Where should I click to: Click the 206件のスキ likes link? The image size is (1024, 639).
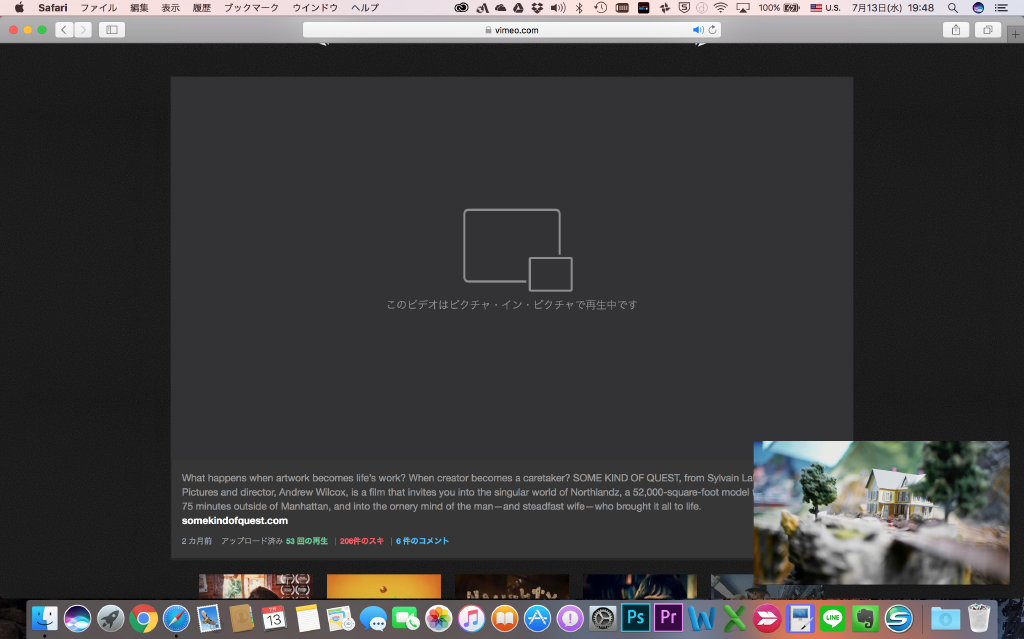click(x=362, y=541)
